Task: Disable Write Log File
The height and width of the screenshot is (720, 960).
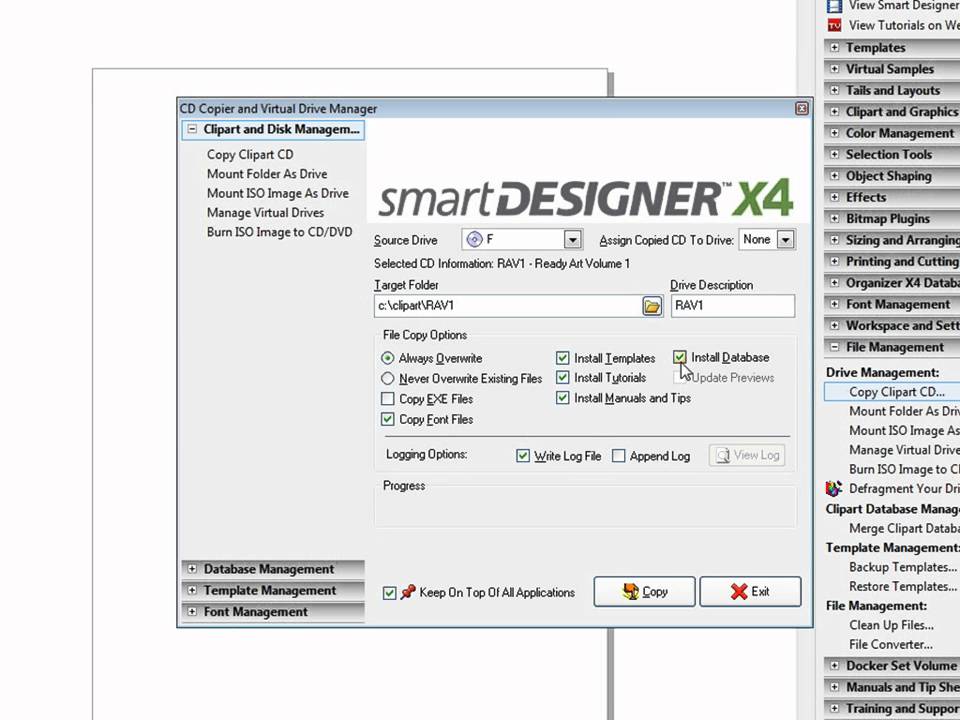Action: pyautogui.click(x=523, y=456)
